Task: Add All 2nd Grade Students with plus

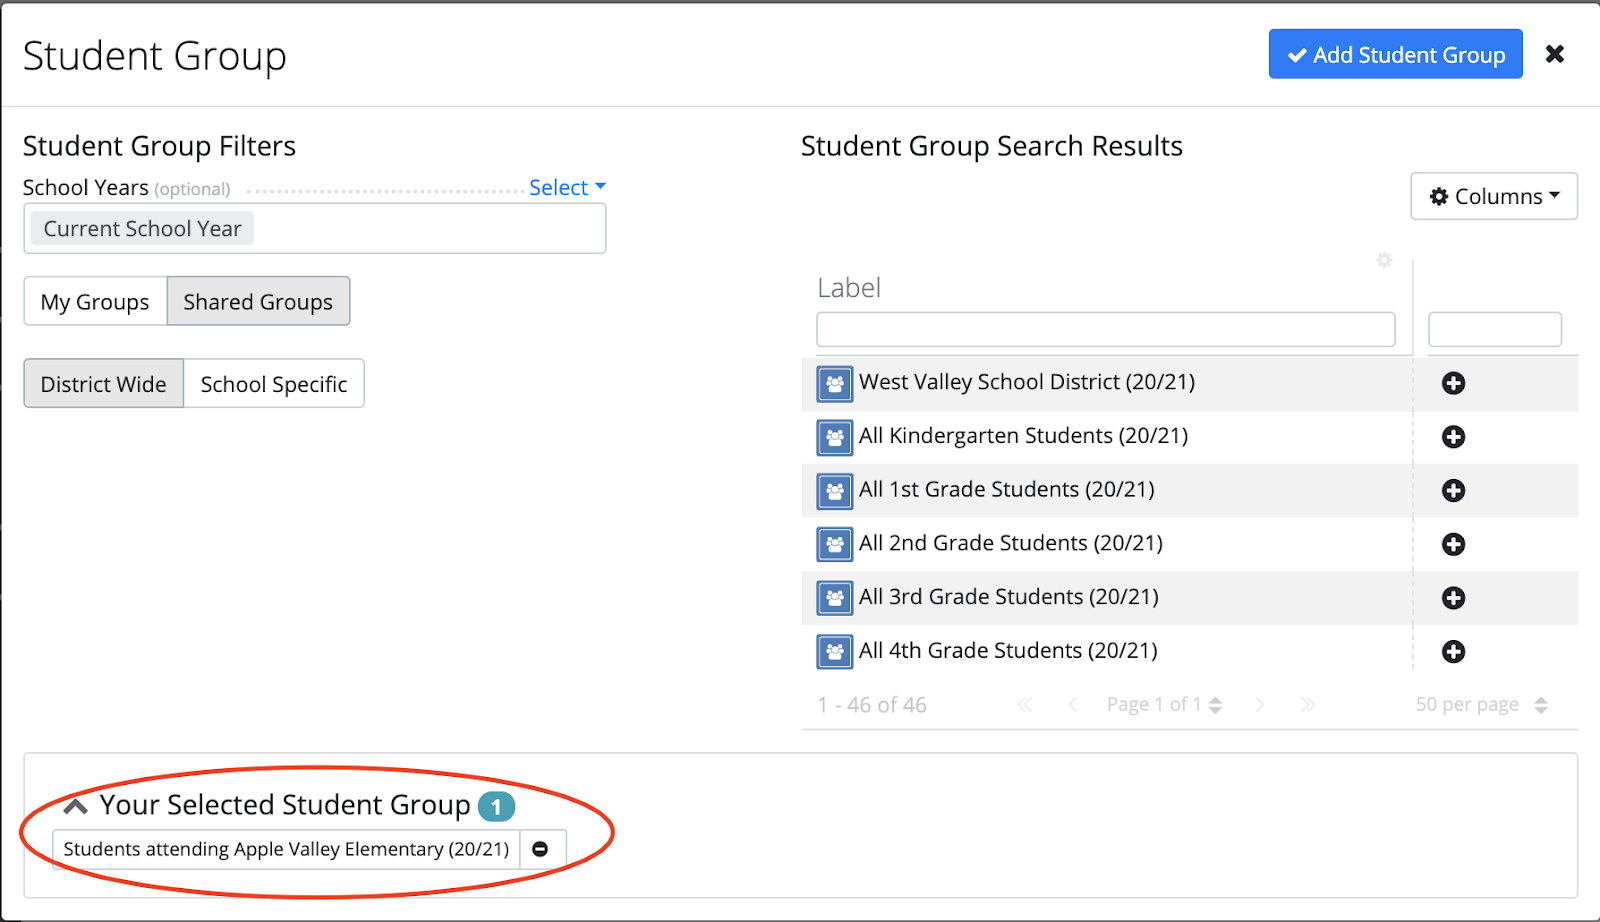Action: coord(1453,544)
